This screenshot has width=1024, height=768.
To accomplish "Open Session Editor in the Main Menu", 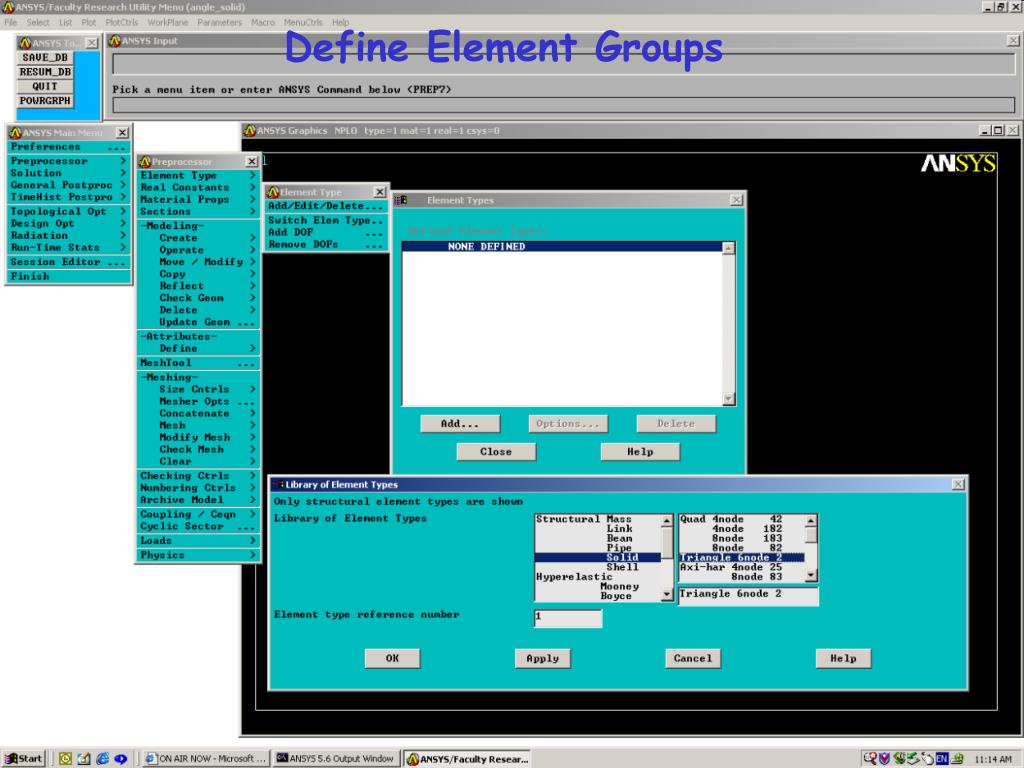I will pos(69,262).
